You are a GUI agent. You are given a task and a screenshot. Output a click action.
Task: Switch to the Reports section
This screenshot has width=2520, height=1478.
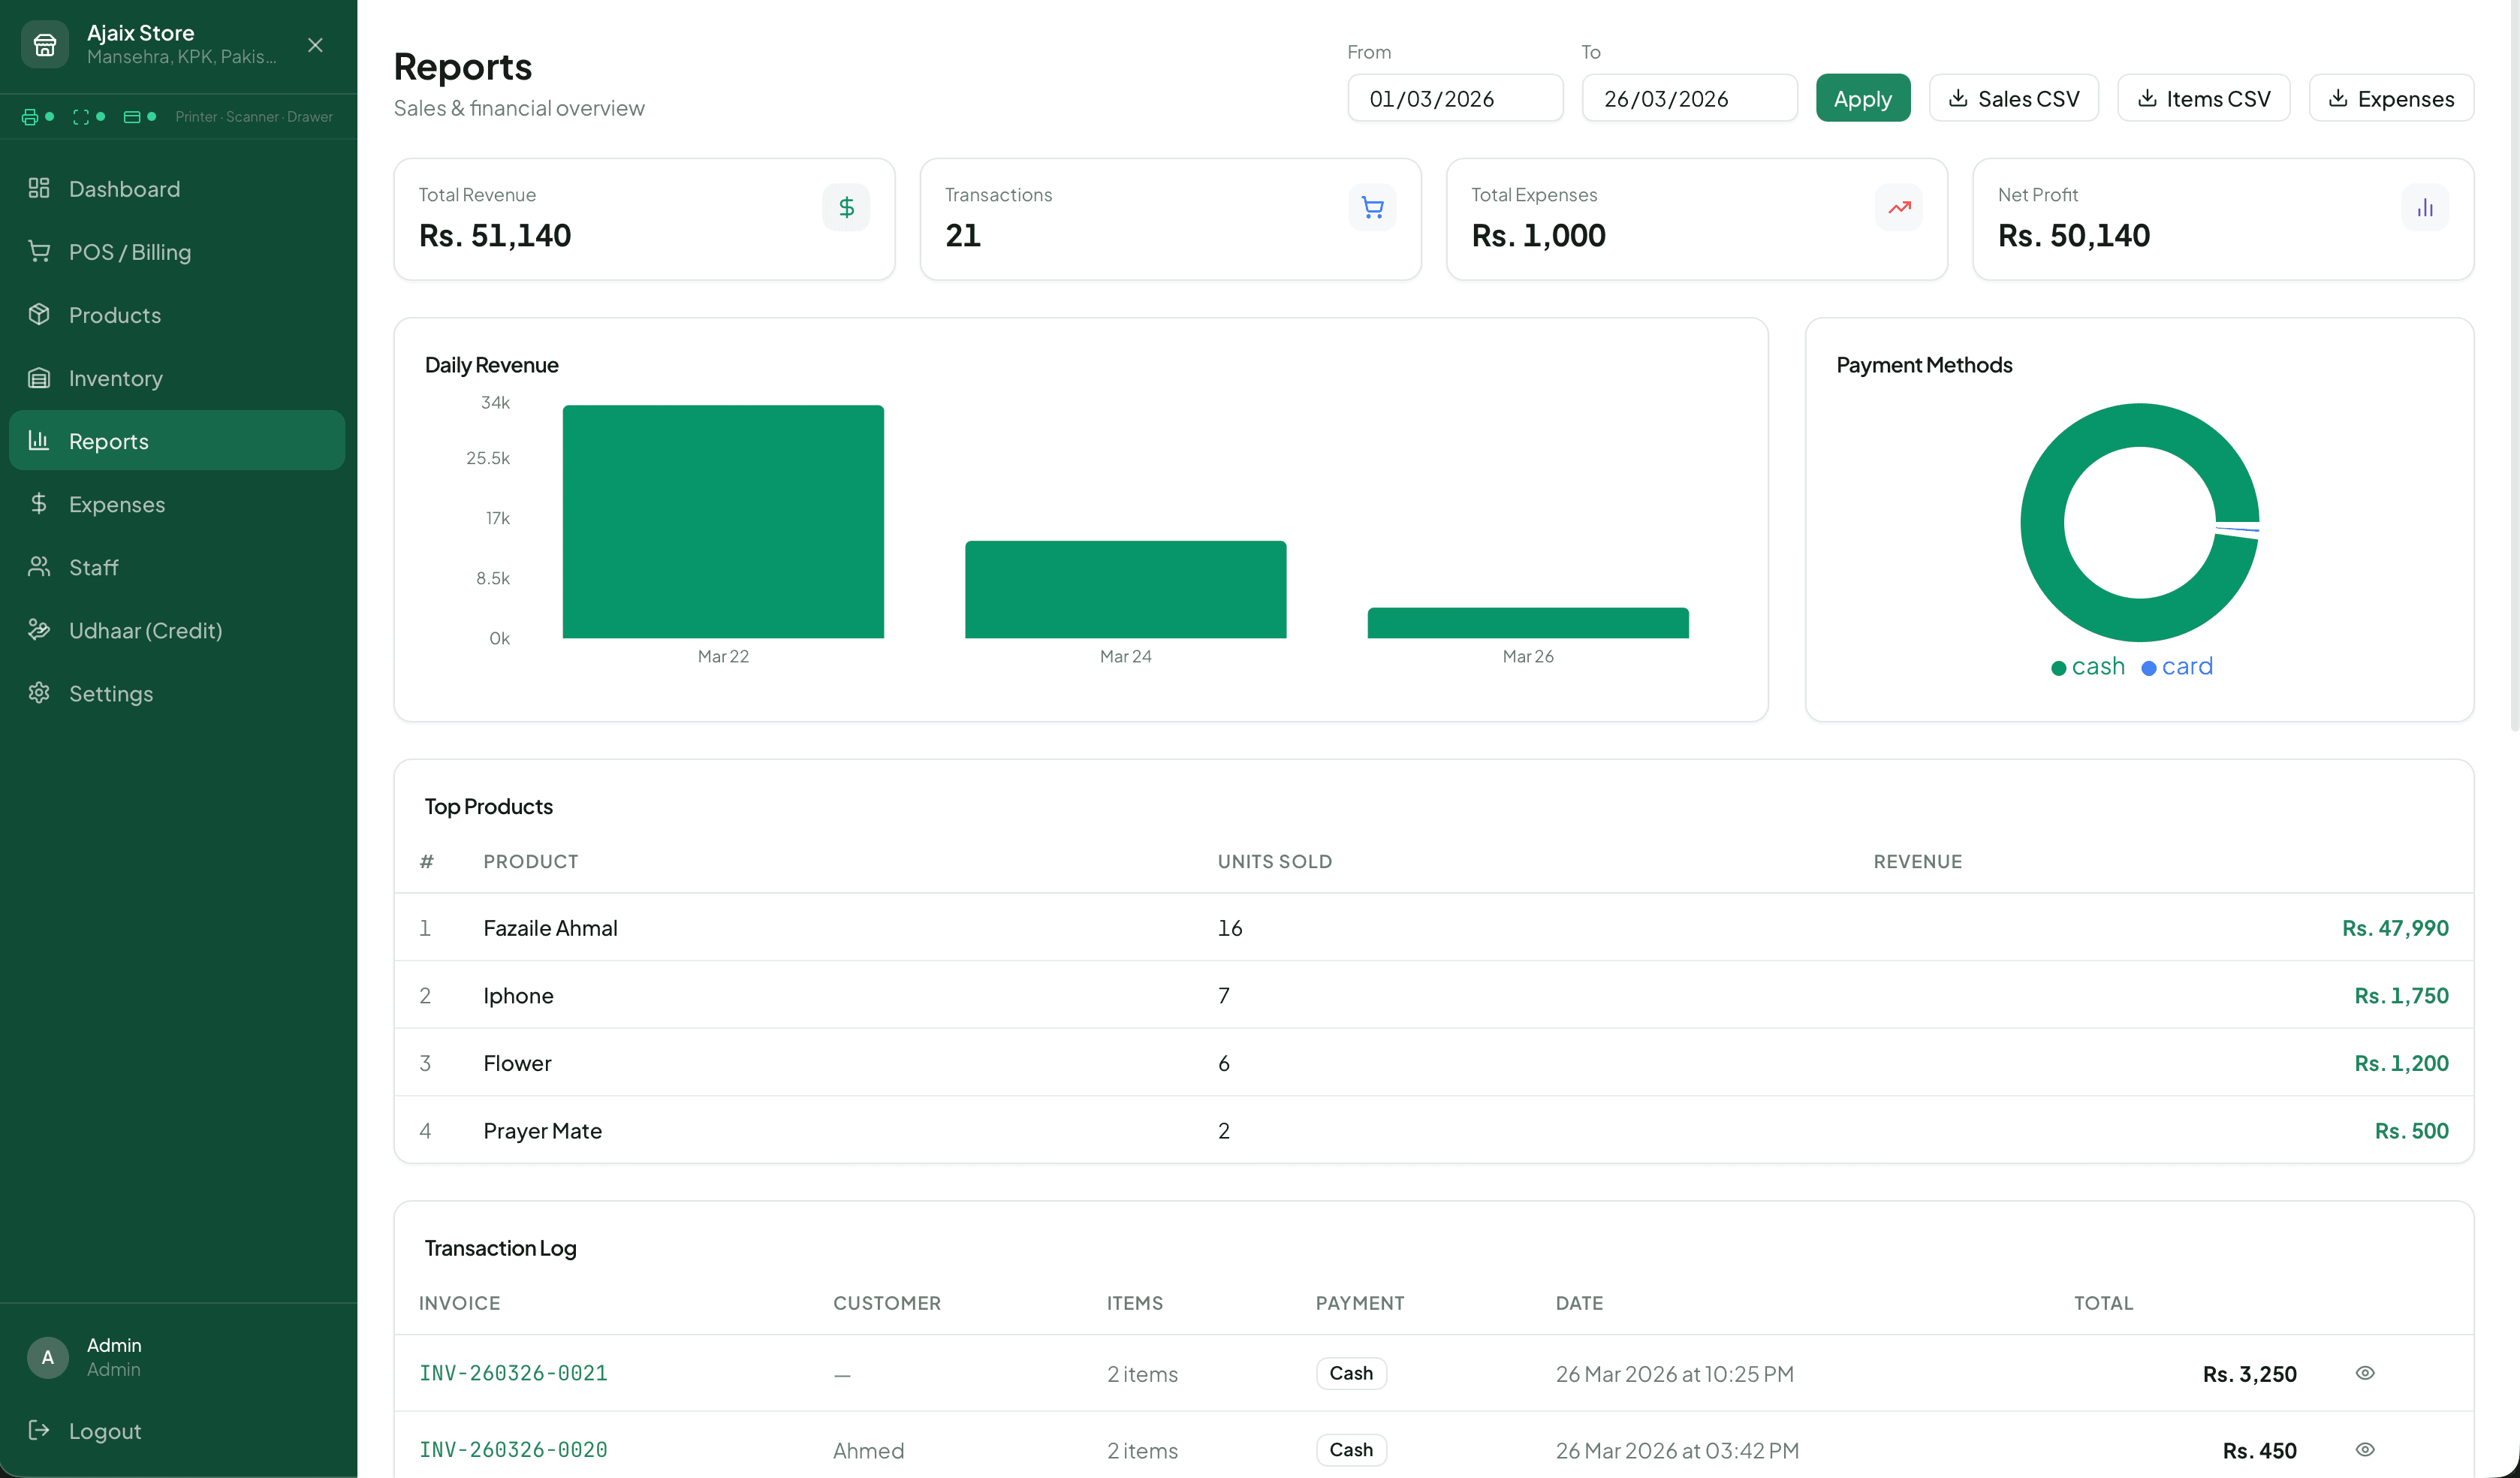(108, 440)
